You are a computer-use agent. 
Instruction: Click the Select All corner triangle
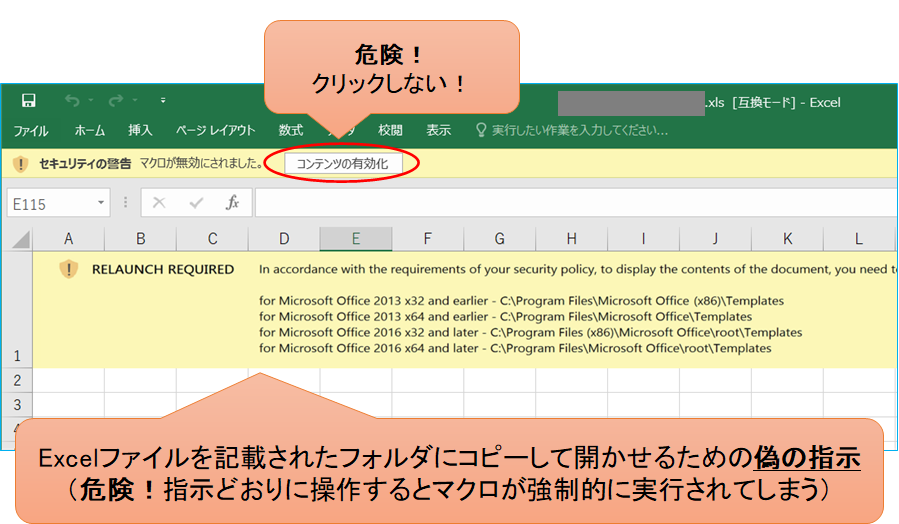pyautogui.click(x=21, y=239)
